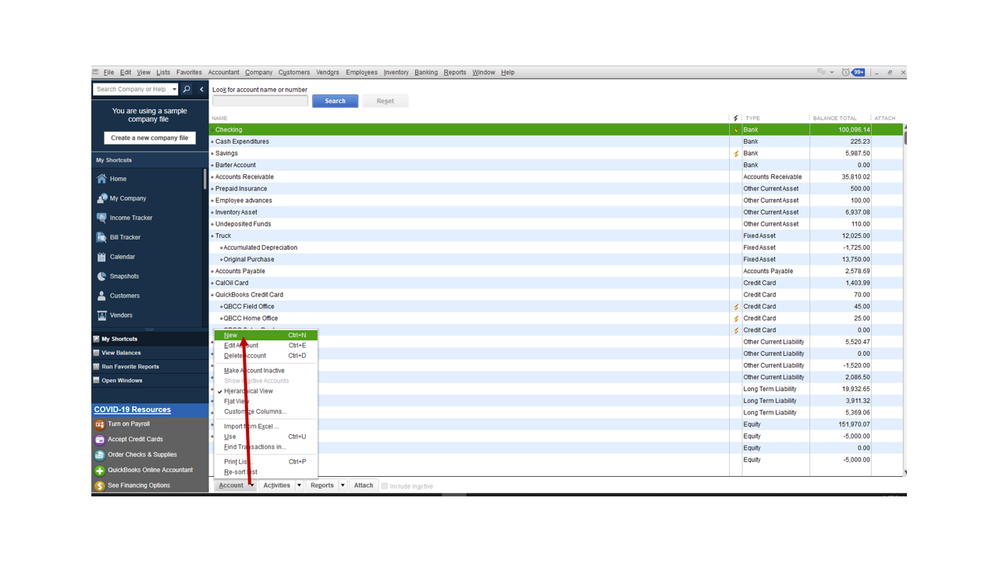Click the QuickBooks Online Accountant plus icon
The image size is (999, 562).
pos(99,470)
